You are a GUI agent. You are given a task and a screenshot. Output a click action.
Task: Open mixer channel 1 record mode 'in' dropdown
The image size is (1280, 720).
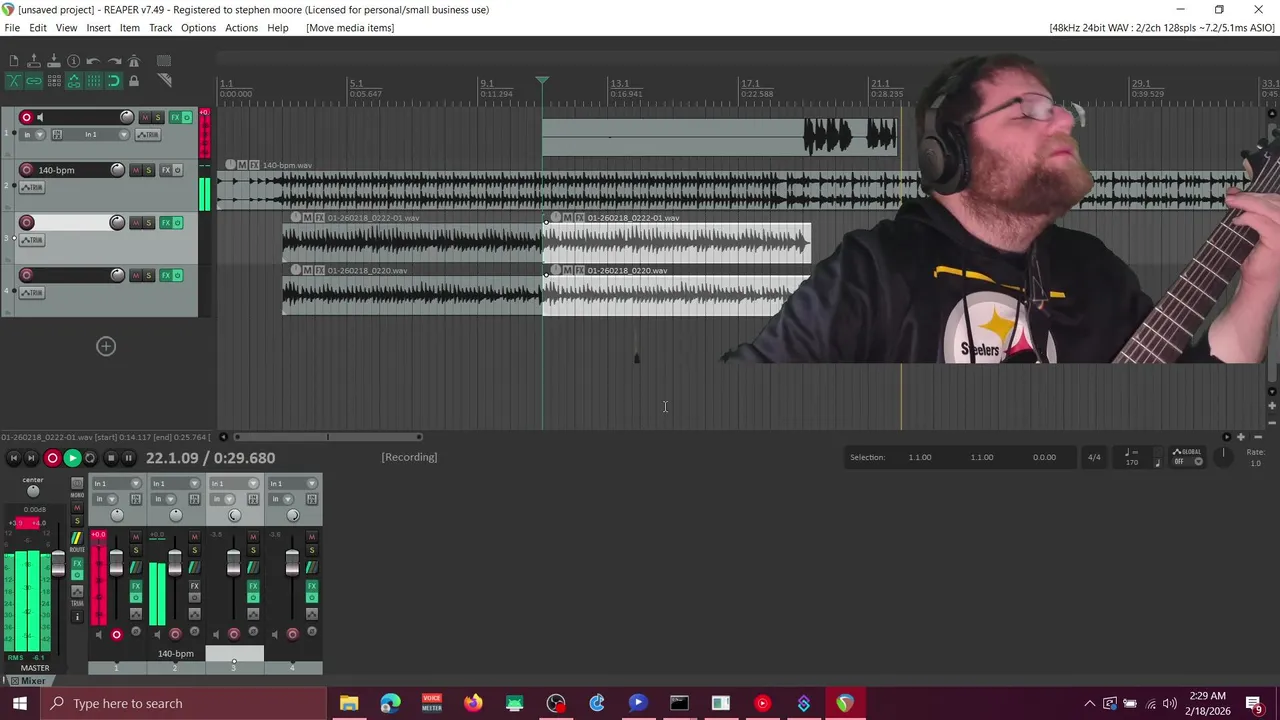coord(105,499)
